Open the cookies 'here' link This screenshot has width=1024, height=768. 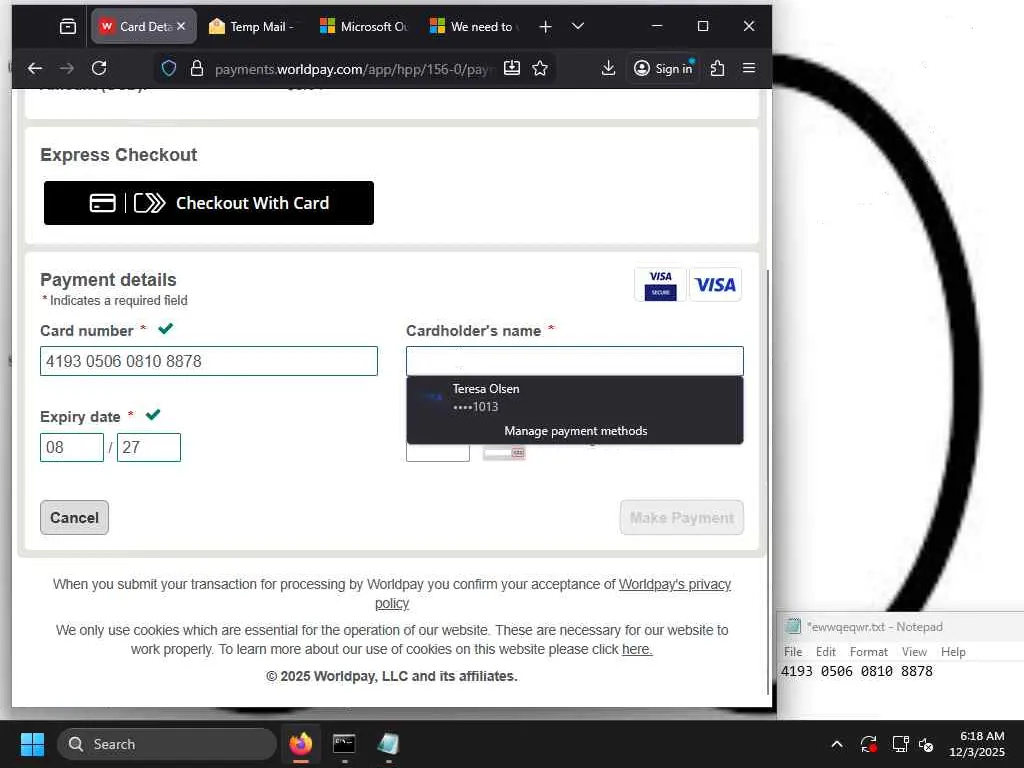tap(637, 650)
